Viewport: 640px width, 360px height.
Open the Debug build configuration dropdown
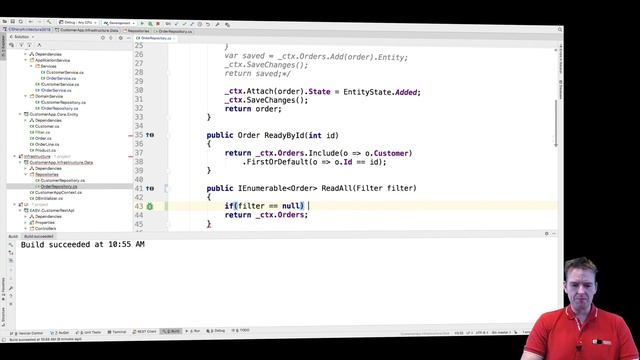(78, 22)
